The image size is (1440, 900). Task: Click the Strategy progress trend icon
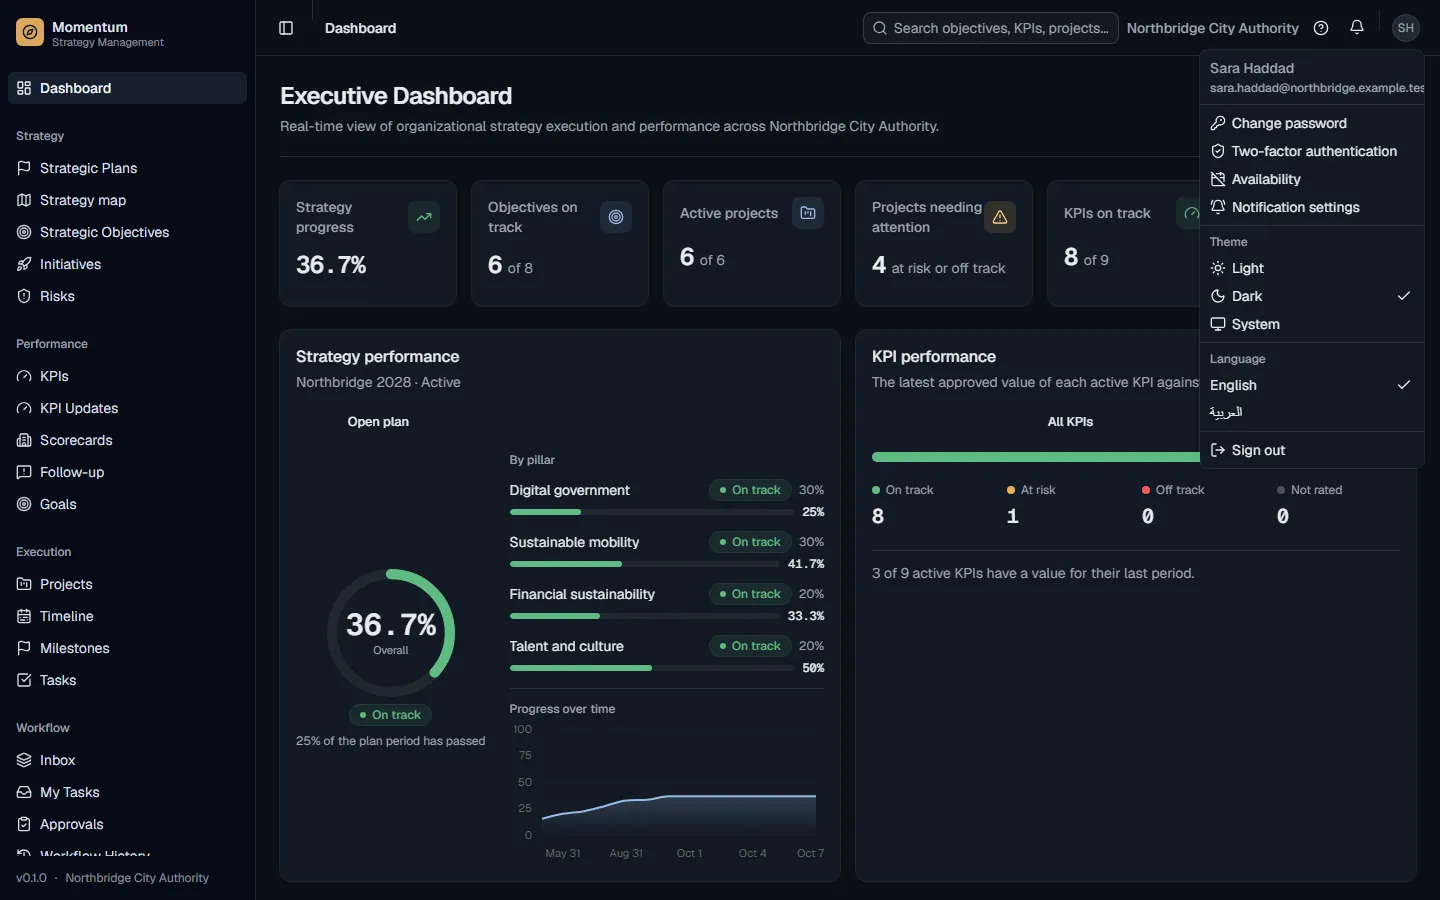[x=424, y=217]
